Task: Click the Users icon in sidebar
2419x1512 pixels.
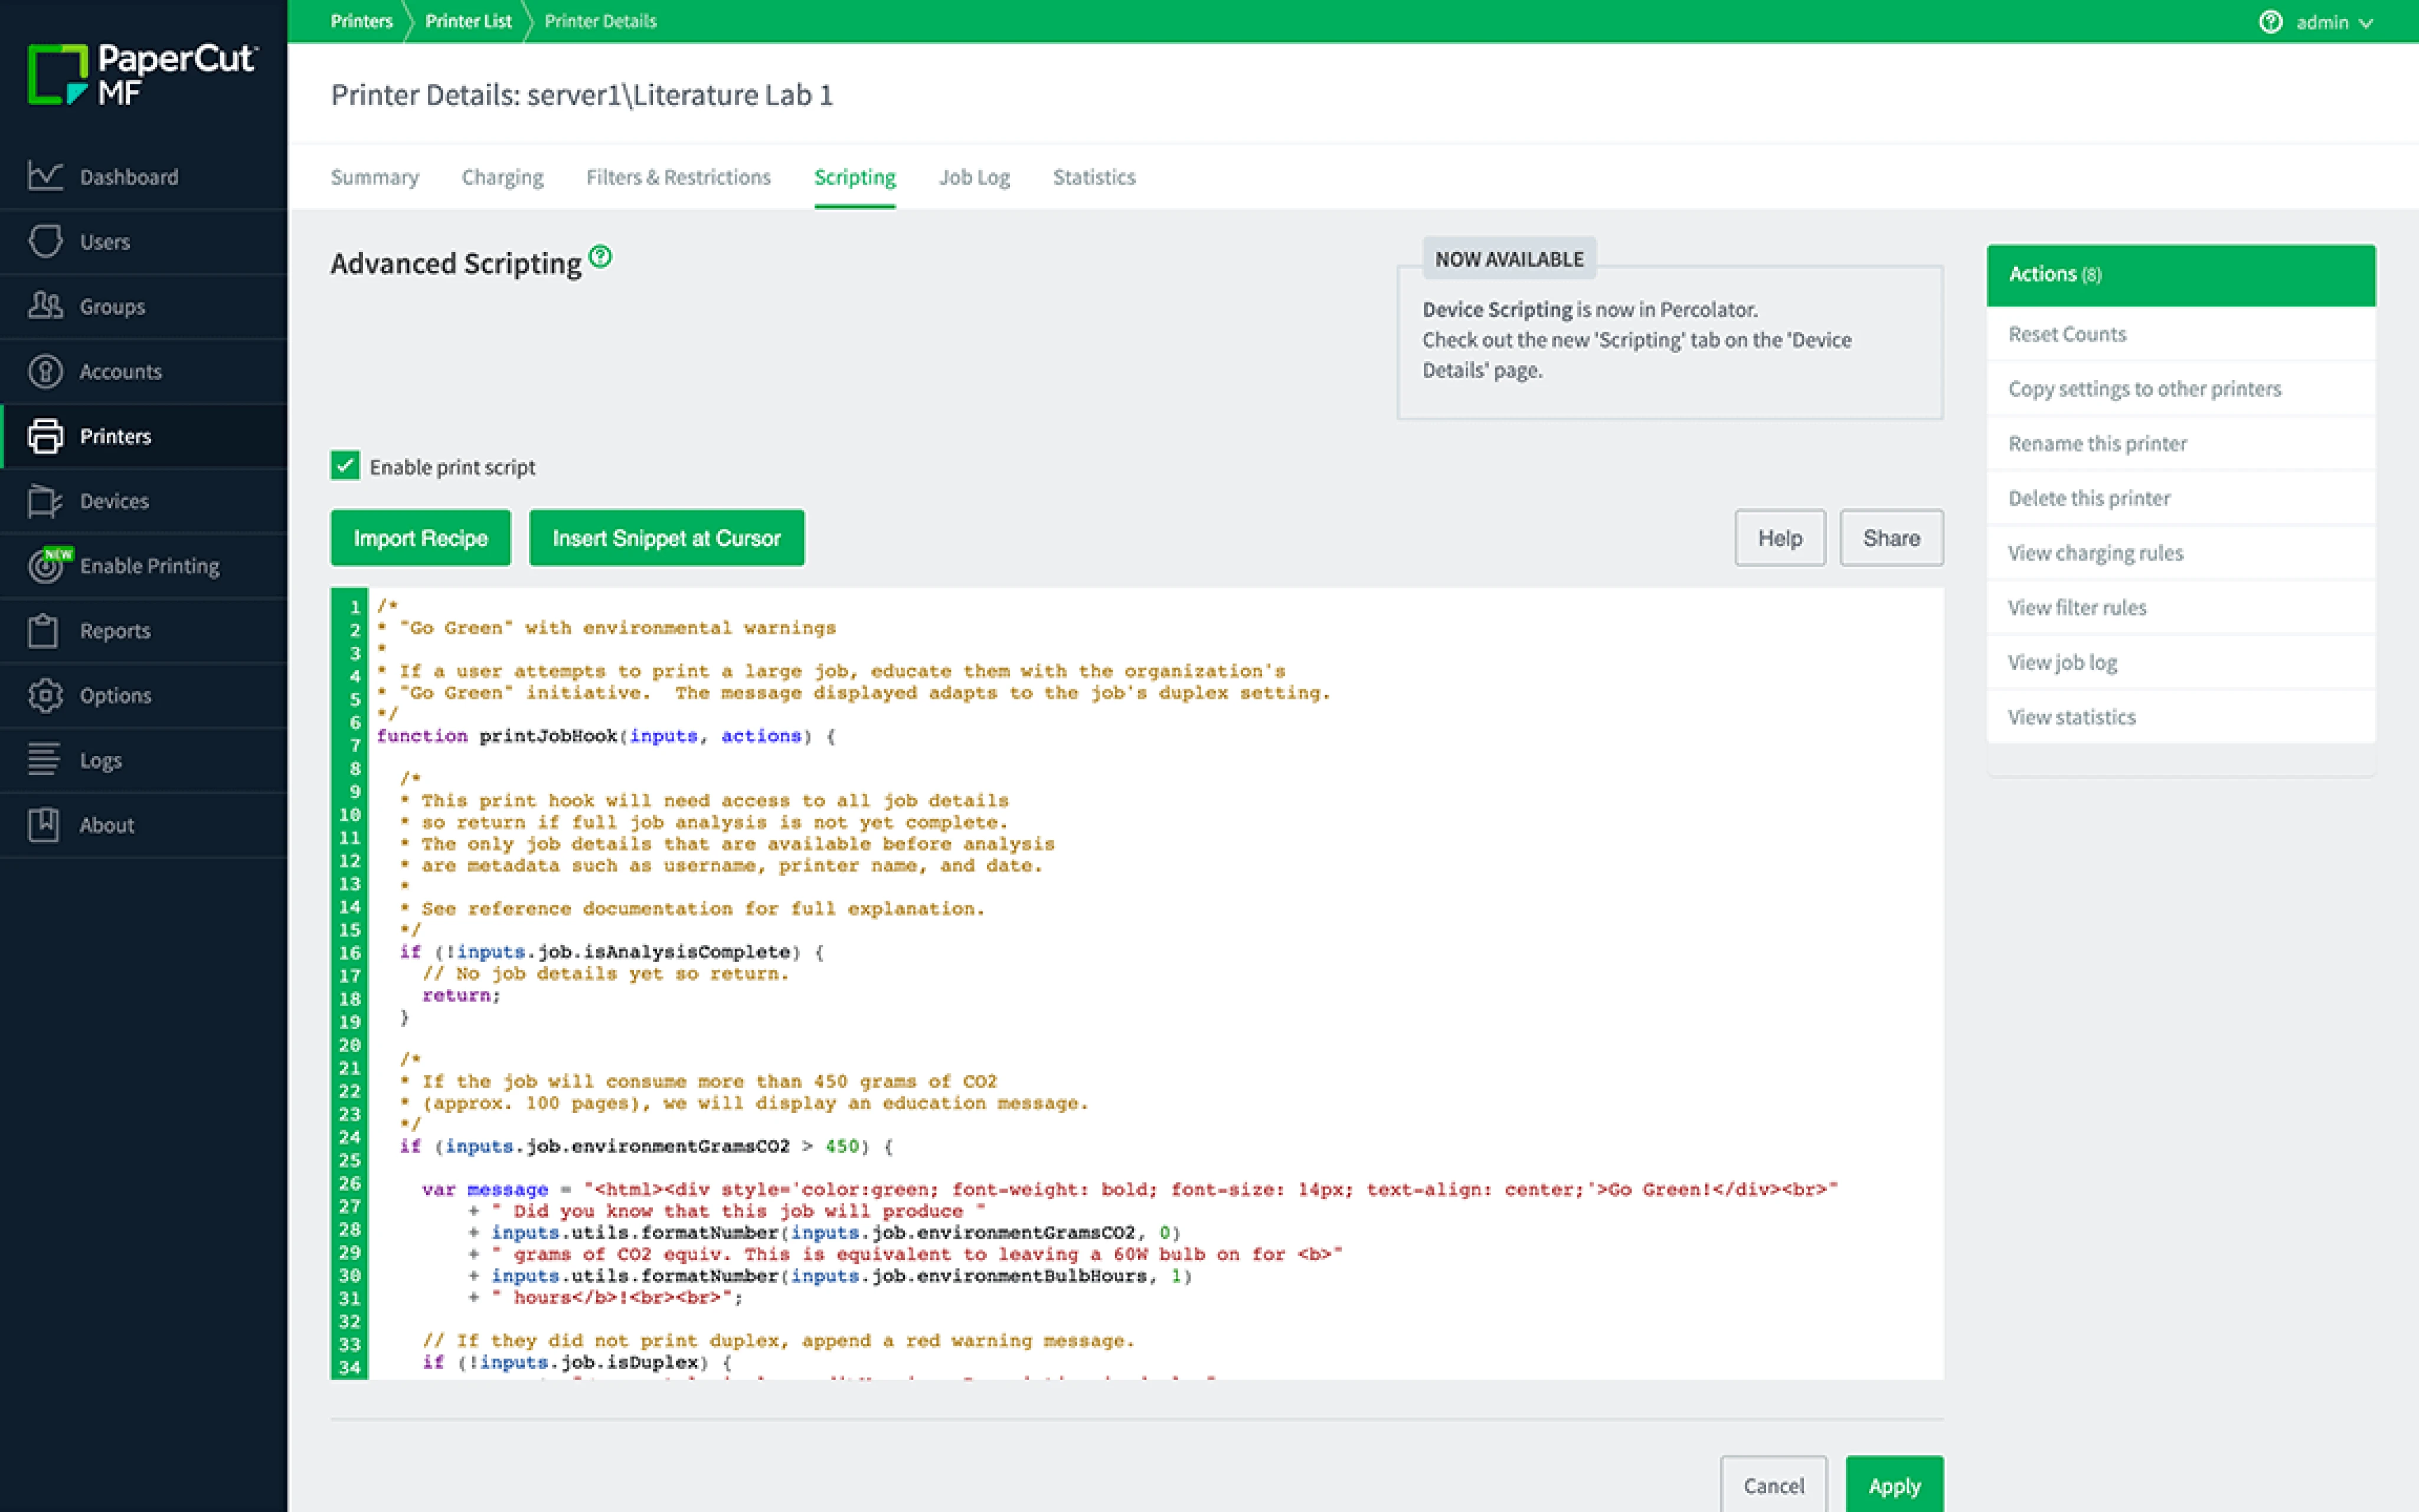Action: (45, 241)
